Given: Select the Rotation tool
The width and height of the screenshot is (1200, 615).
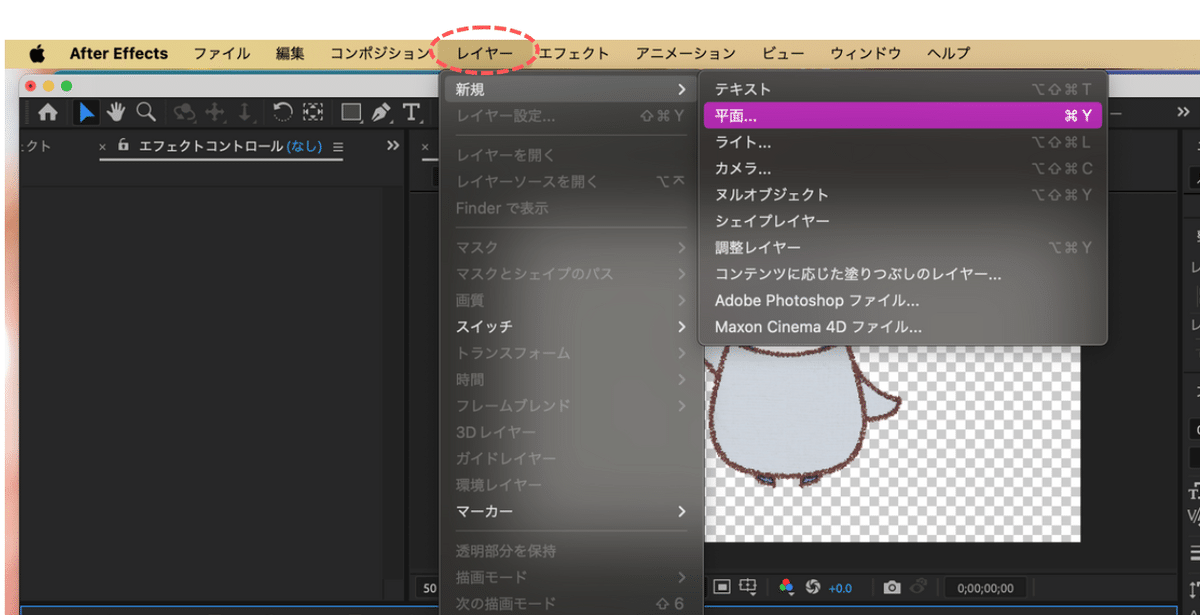Looking at the screenshot, I should pos(283,112).
